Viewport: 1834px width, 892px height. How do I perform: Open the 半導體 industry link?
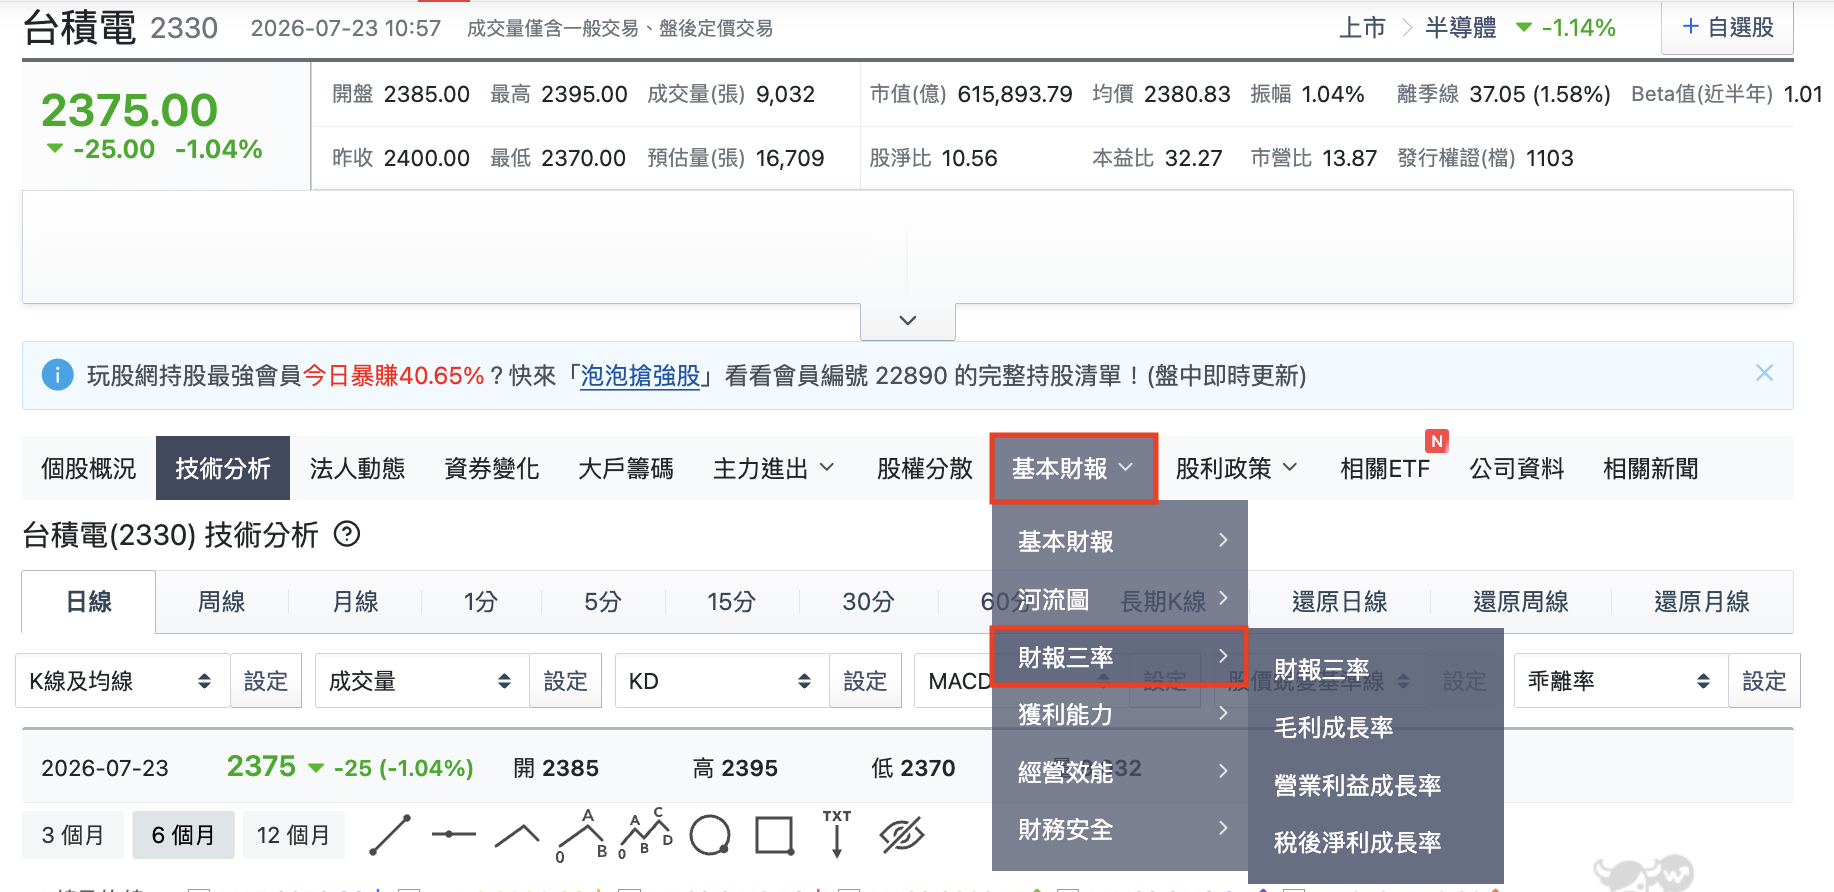click(1460, 28)
